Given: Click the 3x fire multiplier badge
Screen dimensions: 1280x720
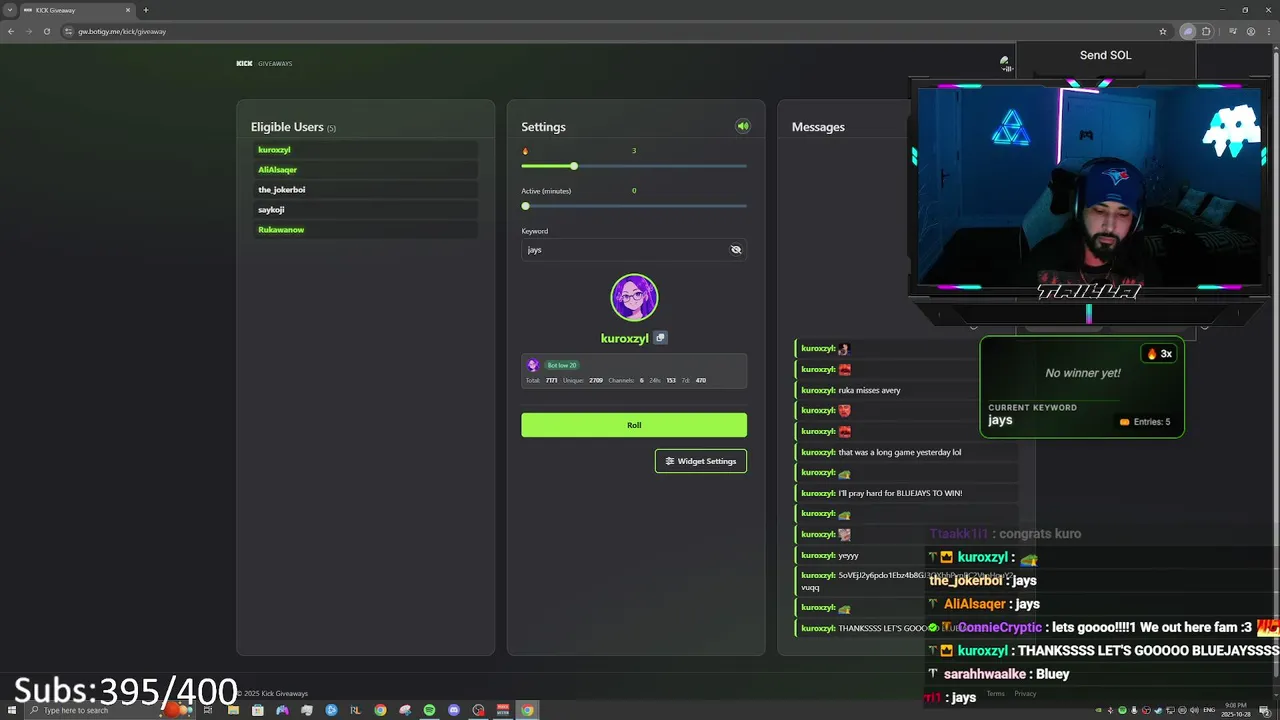Looking at the screenshot, I should [x=1159, y=354].
